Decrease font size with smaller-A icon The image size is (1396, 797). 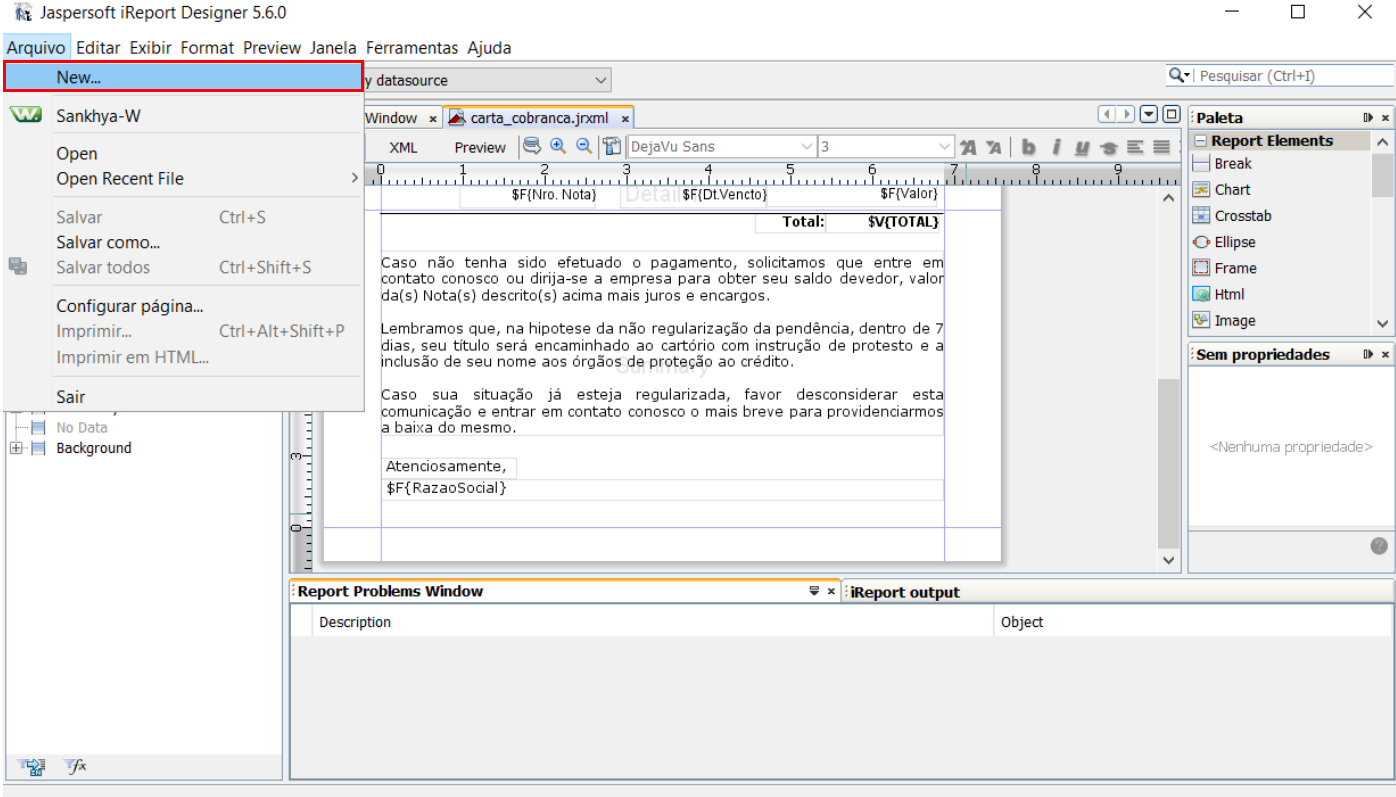[993, 147]
